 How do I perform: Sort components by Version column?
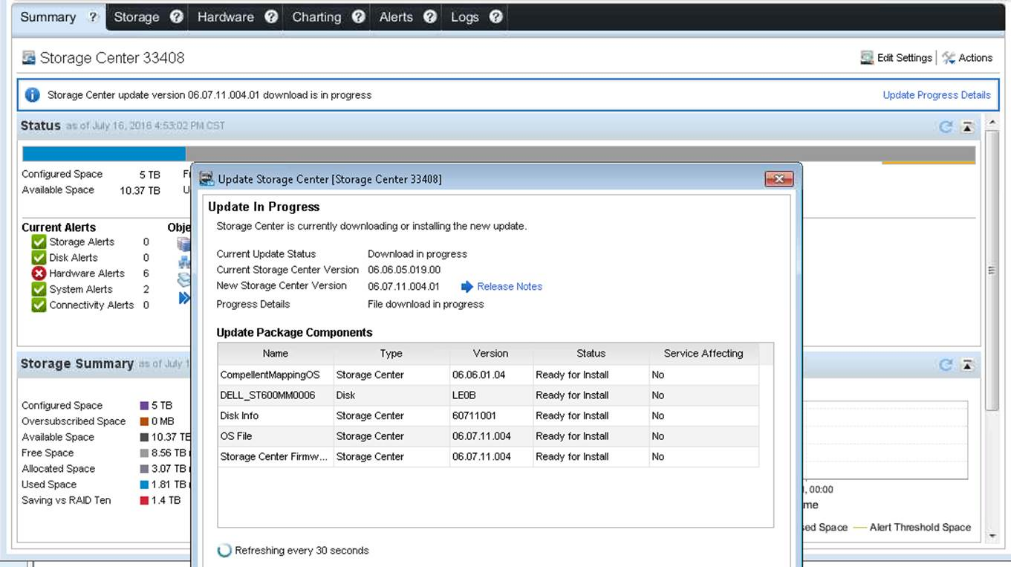[x=491, y=354]
